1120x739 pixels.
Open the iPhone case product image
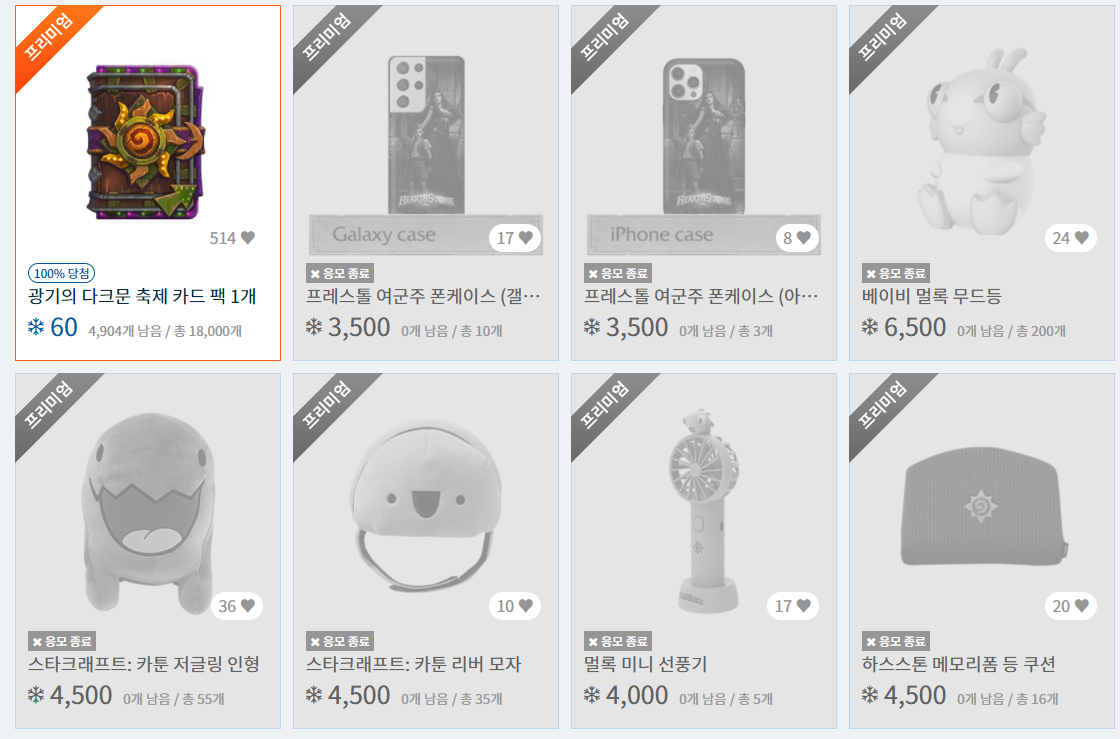coord(704,156)
